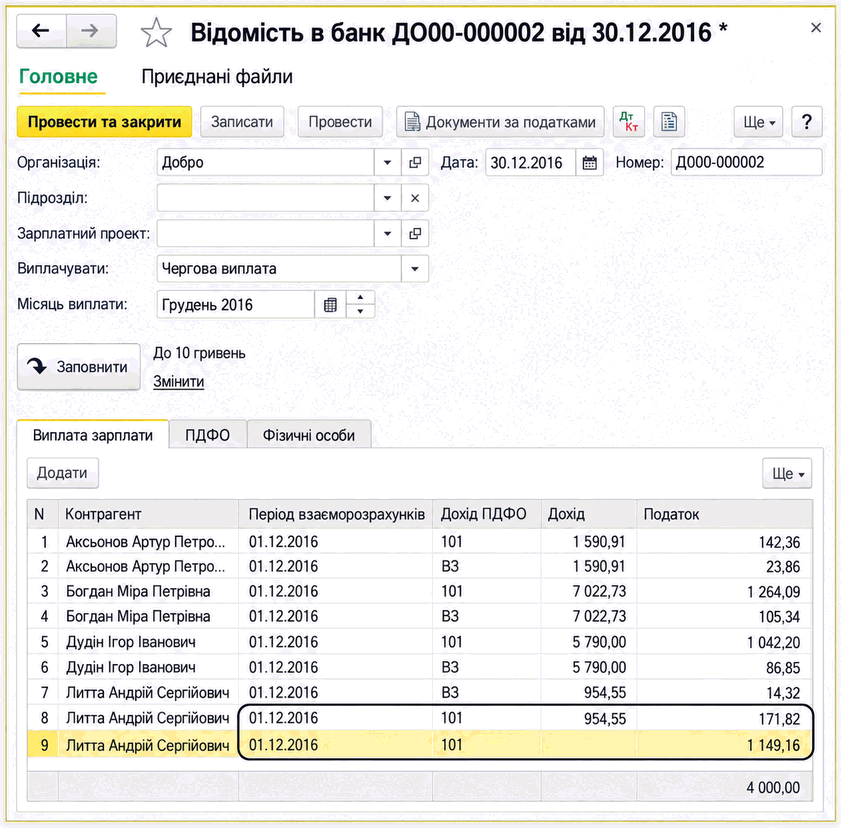This screenshot has height=828, width=842.
Task: Open the Зарплатний проект record icon
Action: coord(415,234)
